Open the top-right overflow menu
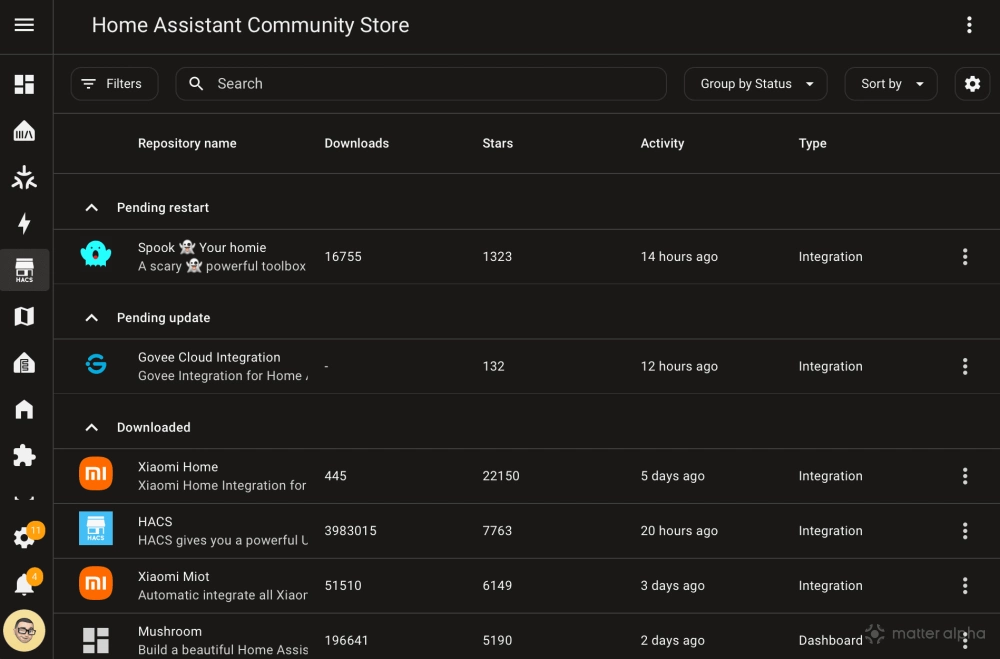 969,25
